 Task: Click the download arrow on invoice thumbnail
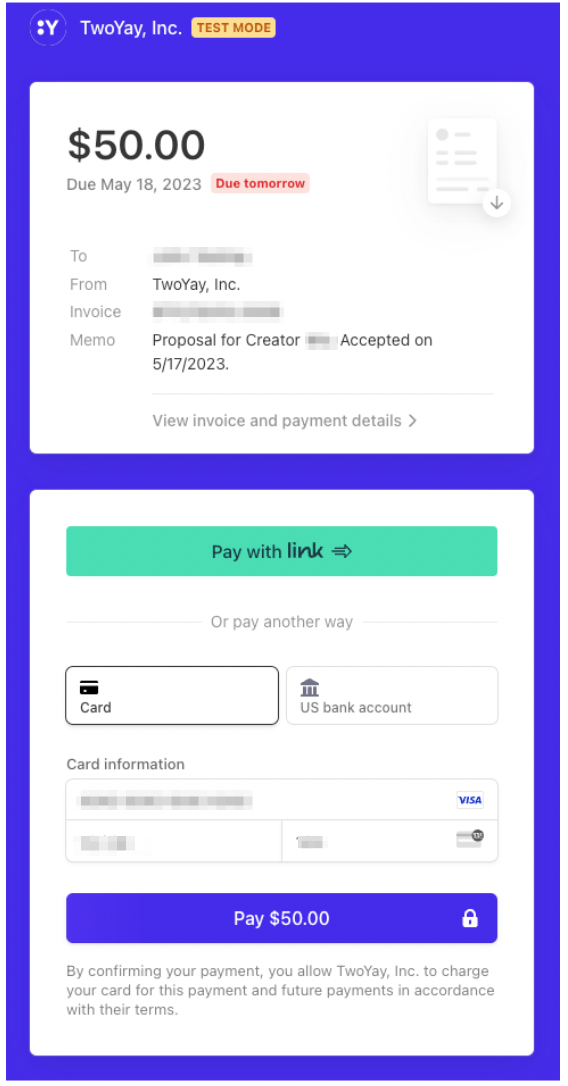pyautogui.click(x=497, y=204)
